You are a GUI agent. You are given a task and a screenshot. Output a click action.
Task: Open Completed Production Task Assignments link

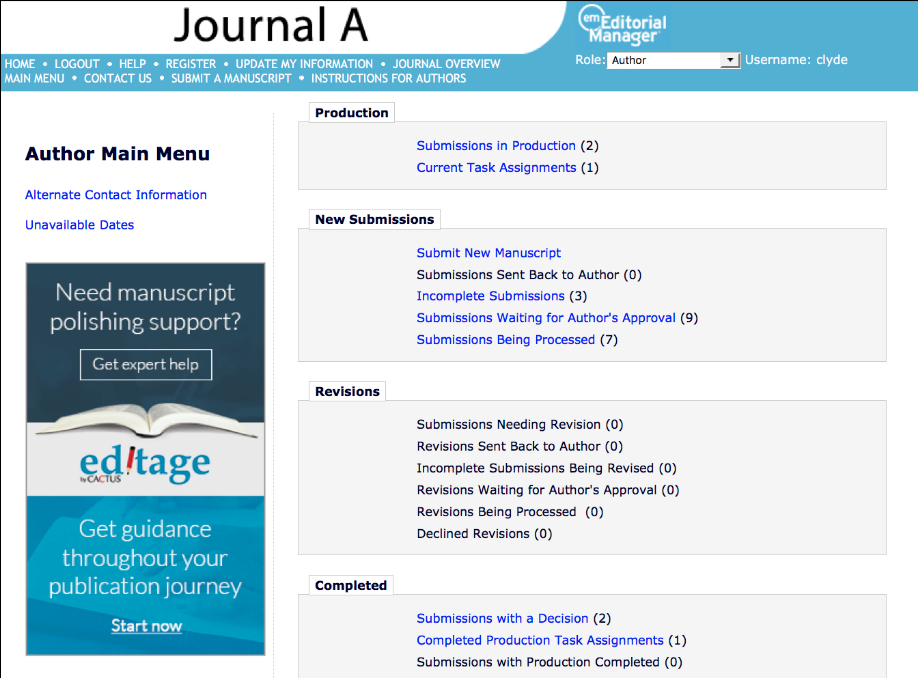[540, 641]
